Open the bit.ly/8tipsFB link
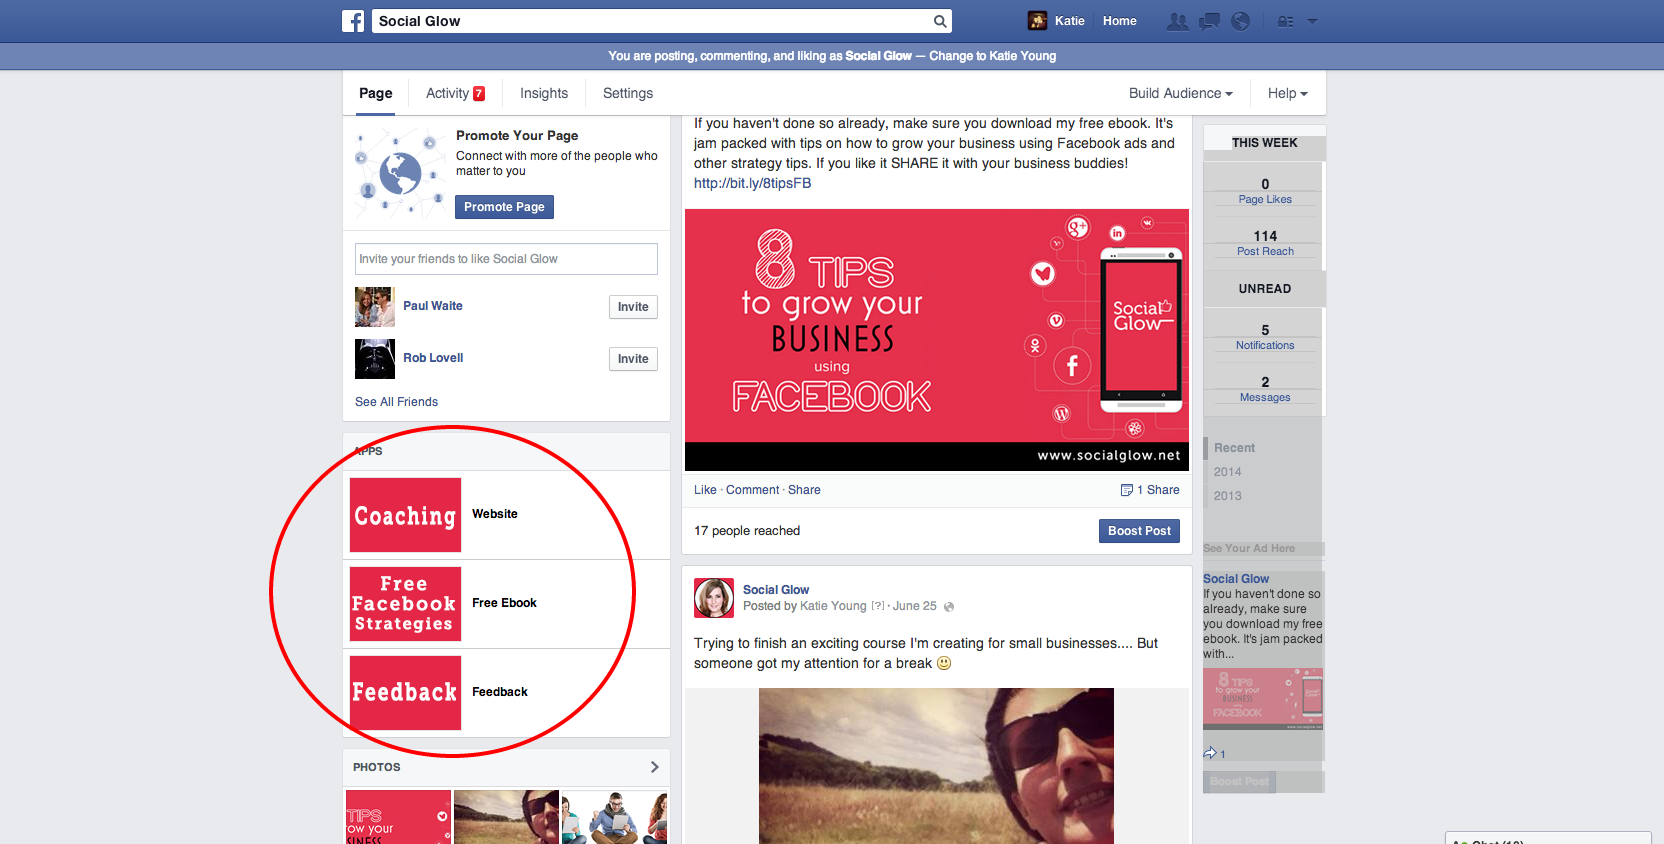The height and width of the screenshot is (844, 1664). click(x=753, y=183)
